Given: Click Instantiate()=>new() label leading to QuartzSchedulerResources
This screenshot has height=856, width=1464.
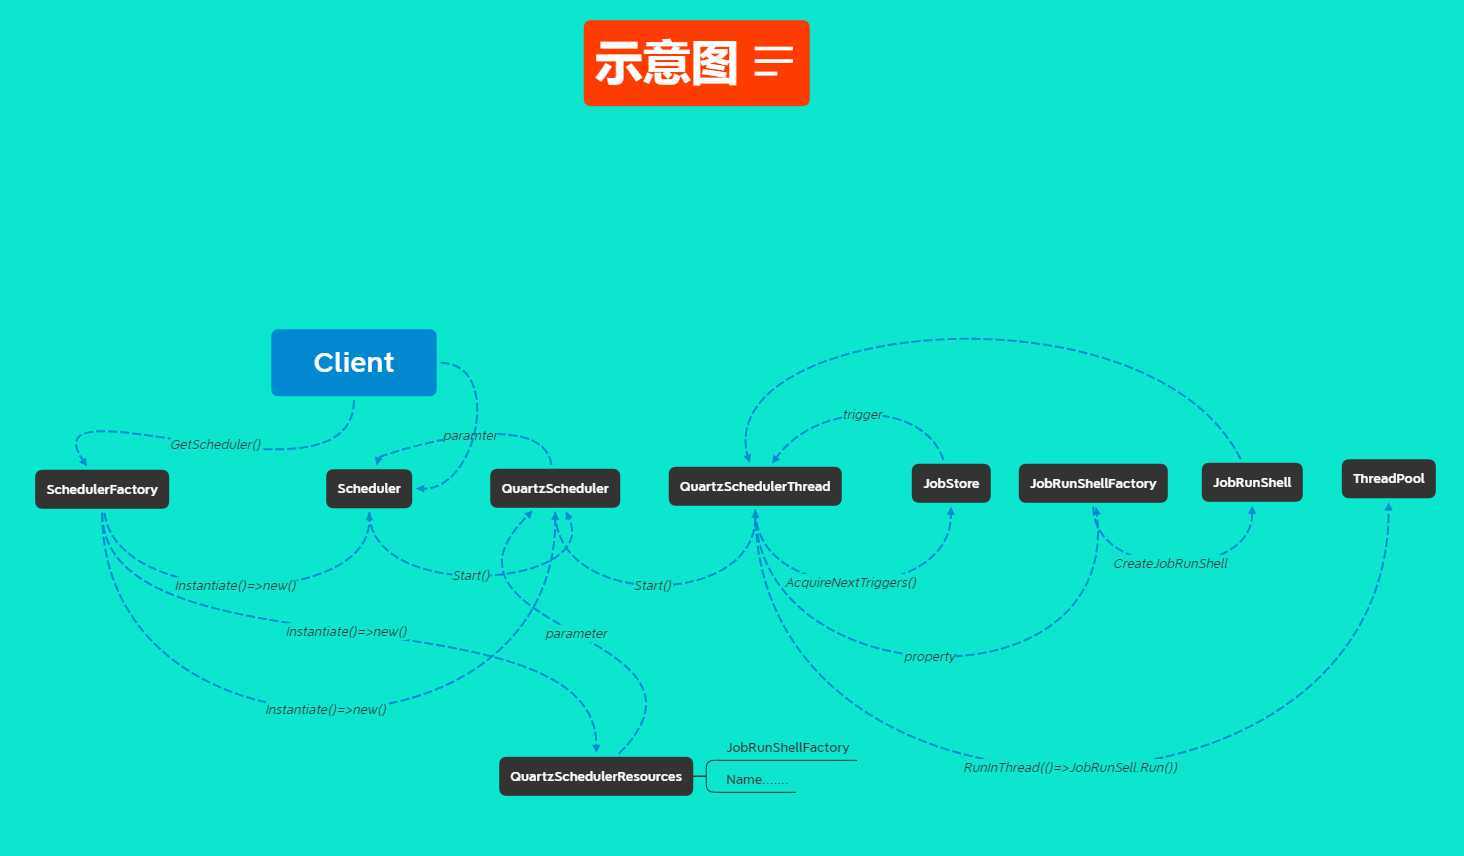Looking at the screenshot, I should click(x=347, y=632).
